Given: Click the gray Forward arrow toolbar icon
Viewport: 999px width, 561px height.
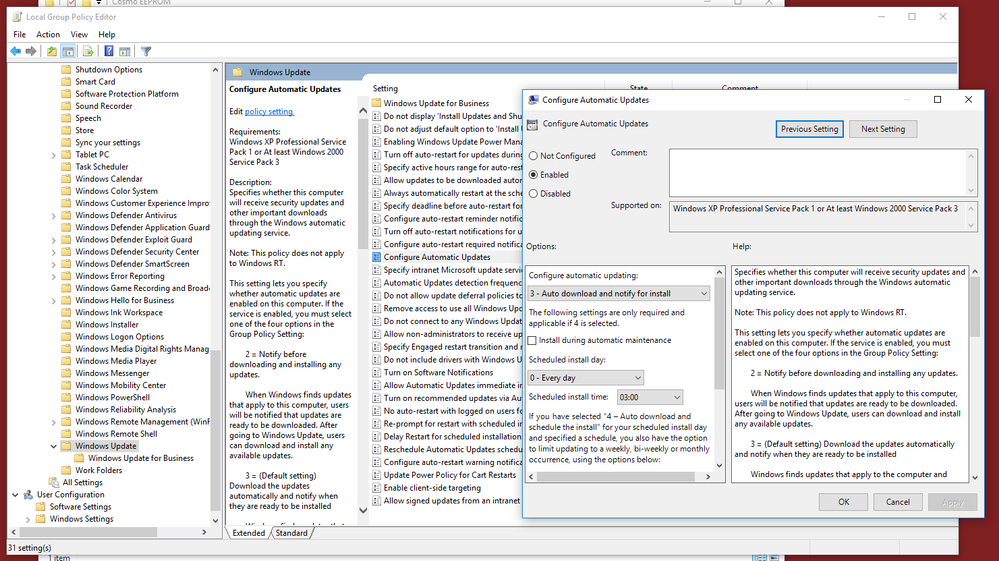Looking at the screenshot, I should click(x=31, y=52).
